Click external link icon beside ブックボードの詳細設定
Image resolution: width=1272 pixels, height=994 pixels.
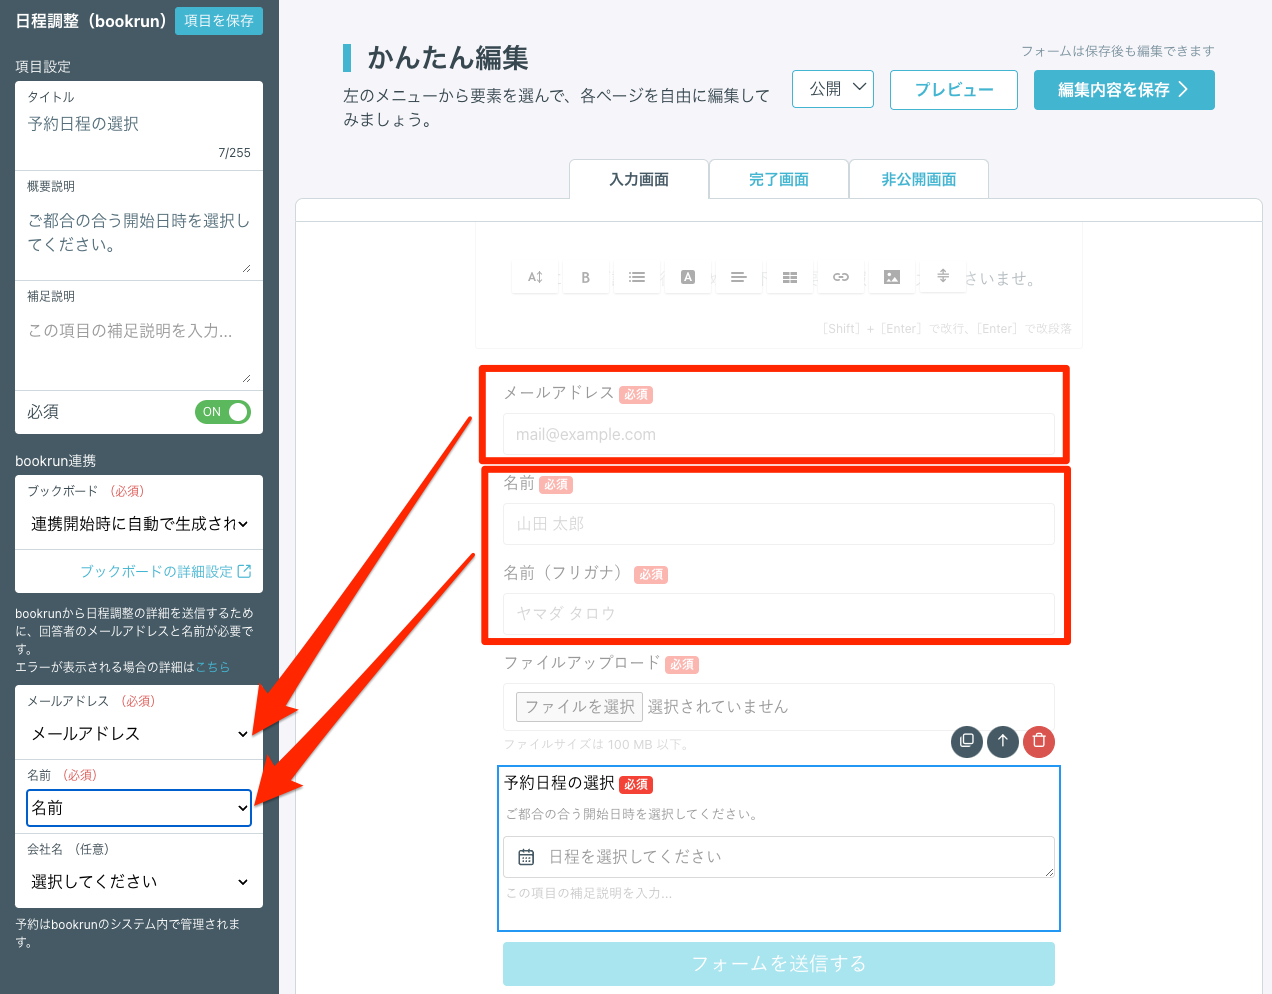[244, 571]
